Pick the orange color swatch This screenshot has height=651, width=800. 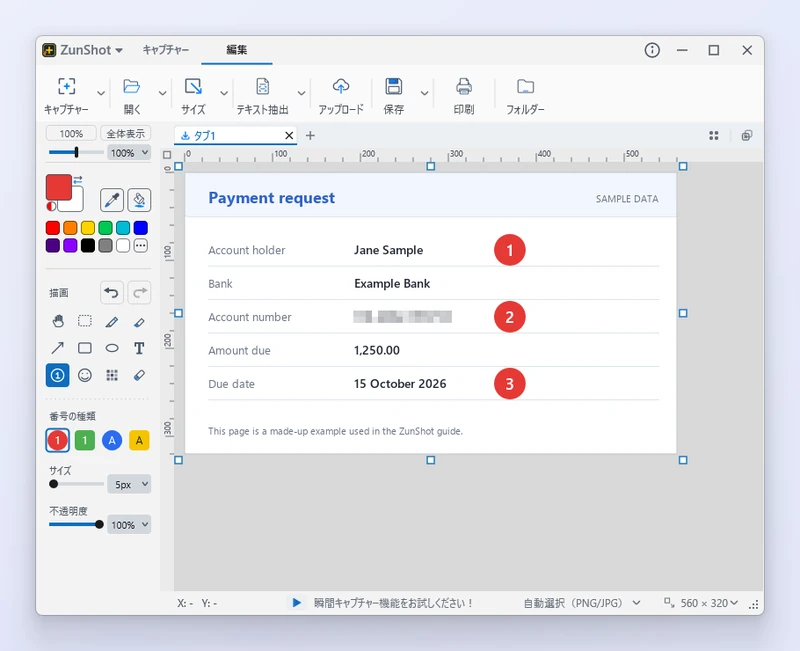point(70,228)
